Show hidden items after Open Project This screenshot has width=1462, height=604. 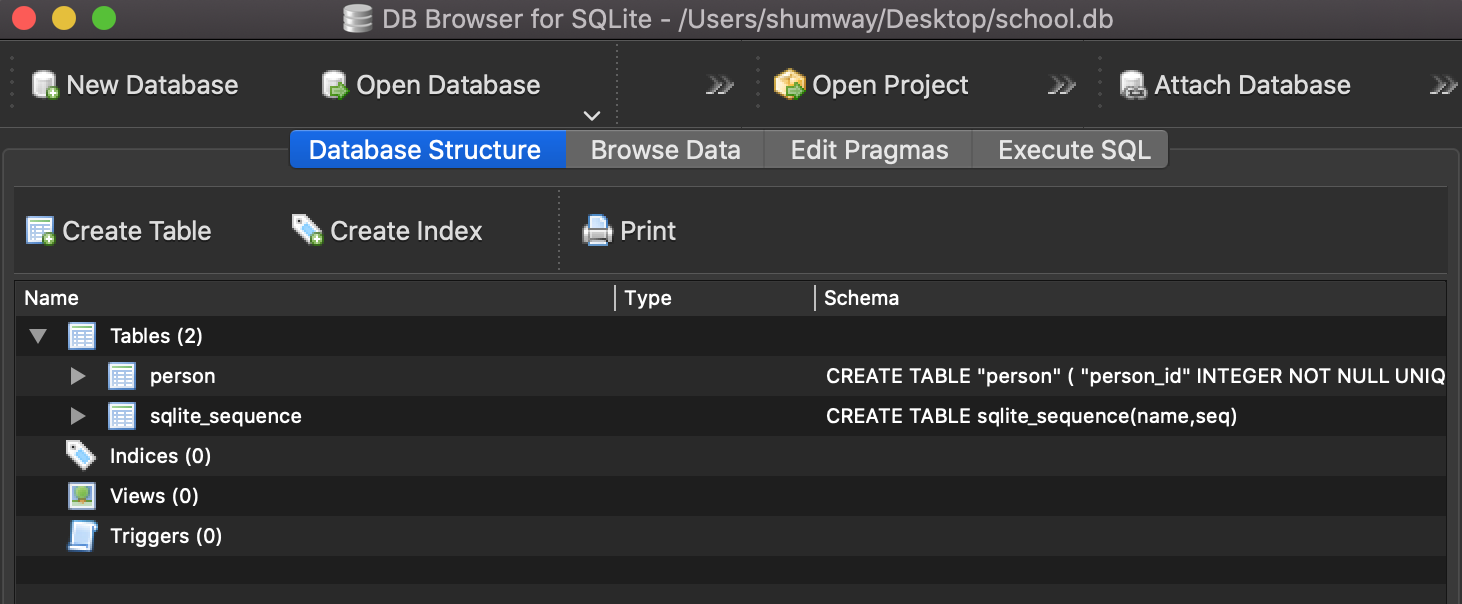point(1062,85)
